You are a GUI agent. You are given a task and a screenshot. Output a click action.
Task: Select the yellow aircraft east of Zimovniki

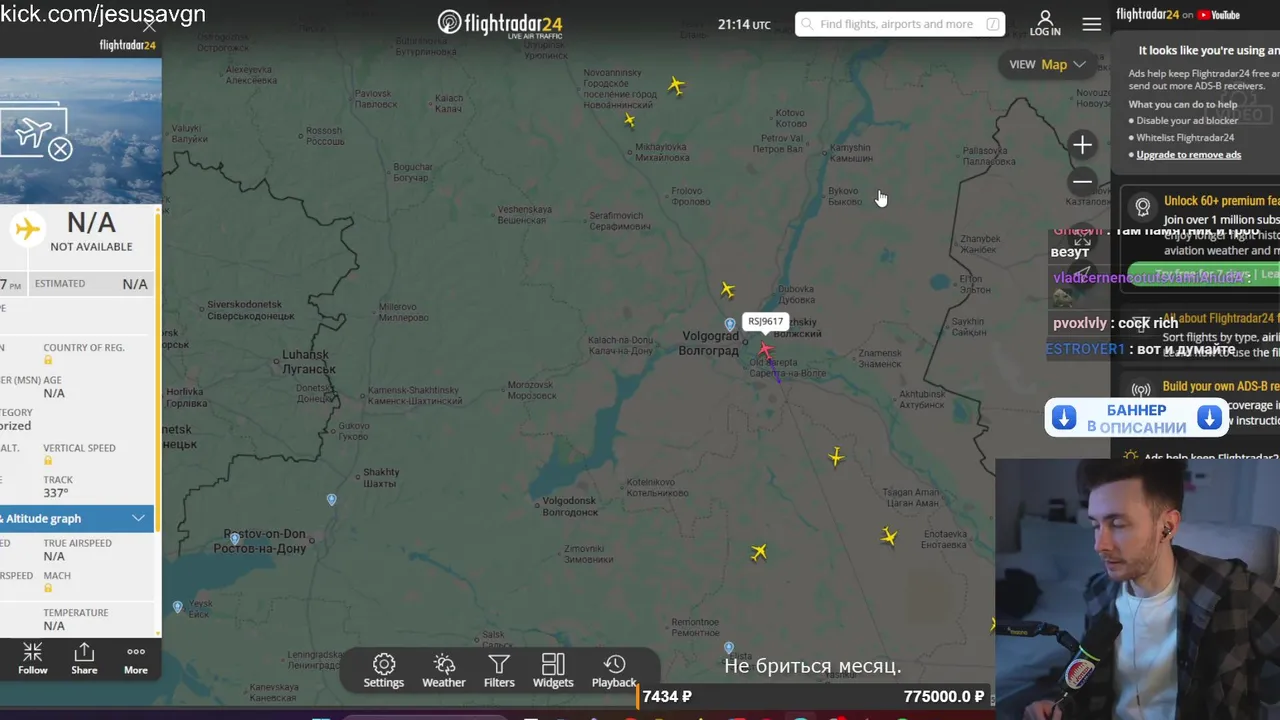(759, 552)
